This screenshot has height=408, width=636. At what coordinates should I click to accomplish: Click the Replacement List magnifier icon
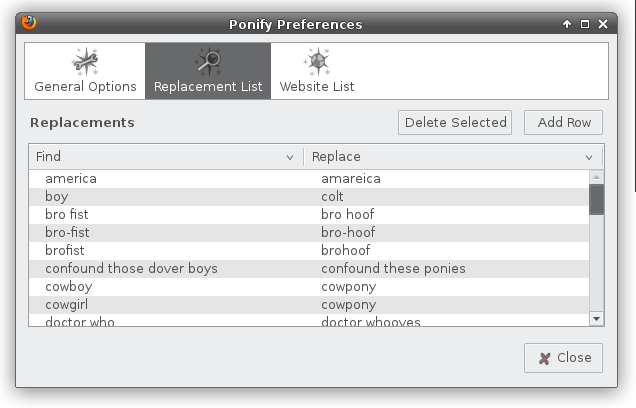pyautogui.click(x=208, y=61)
